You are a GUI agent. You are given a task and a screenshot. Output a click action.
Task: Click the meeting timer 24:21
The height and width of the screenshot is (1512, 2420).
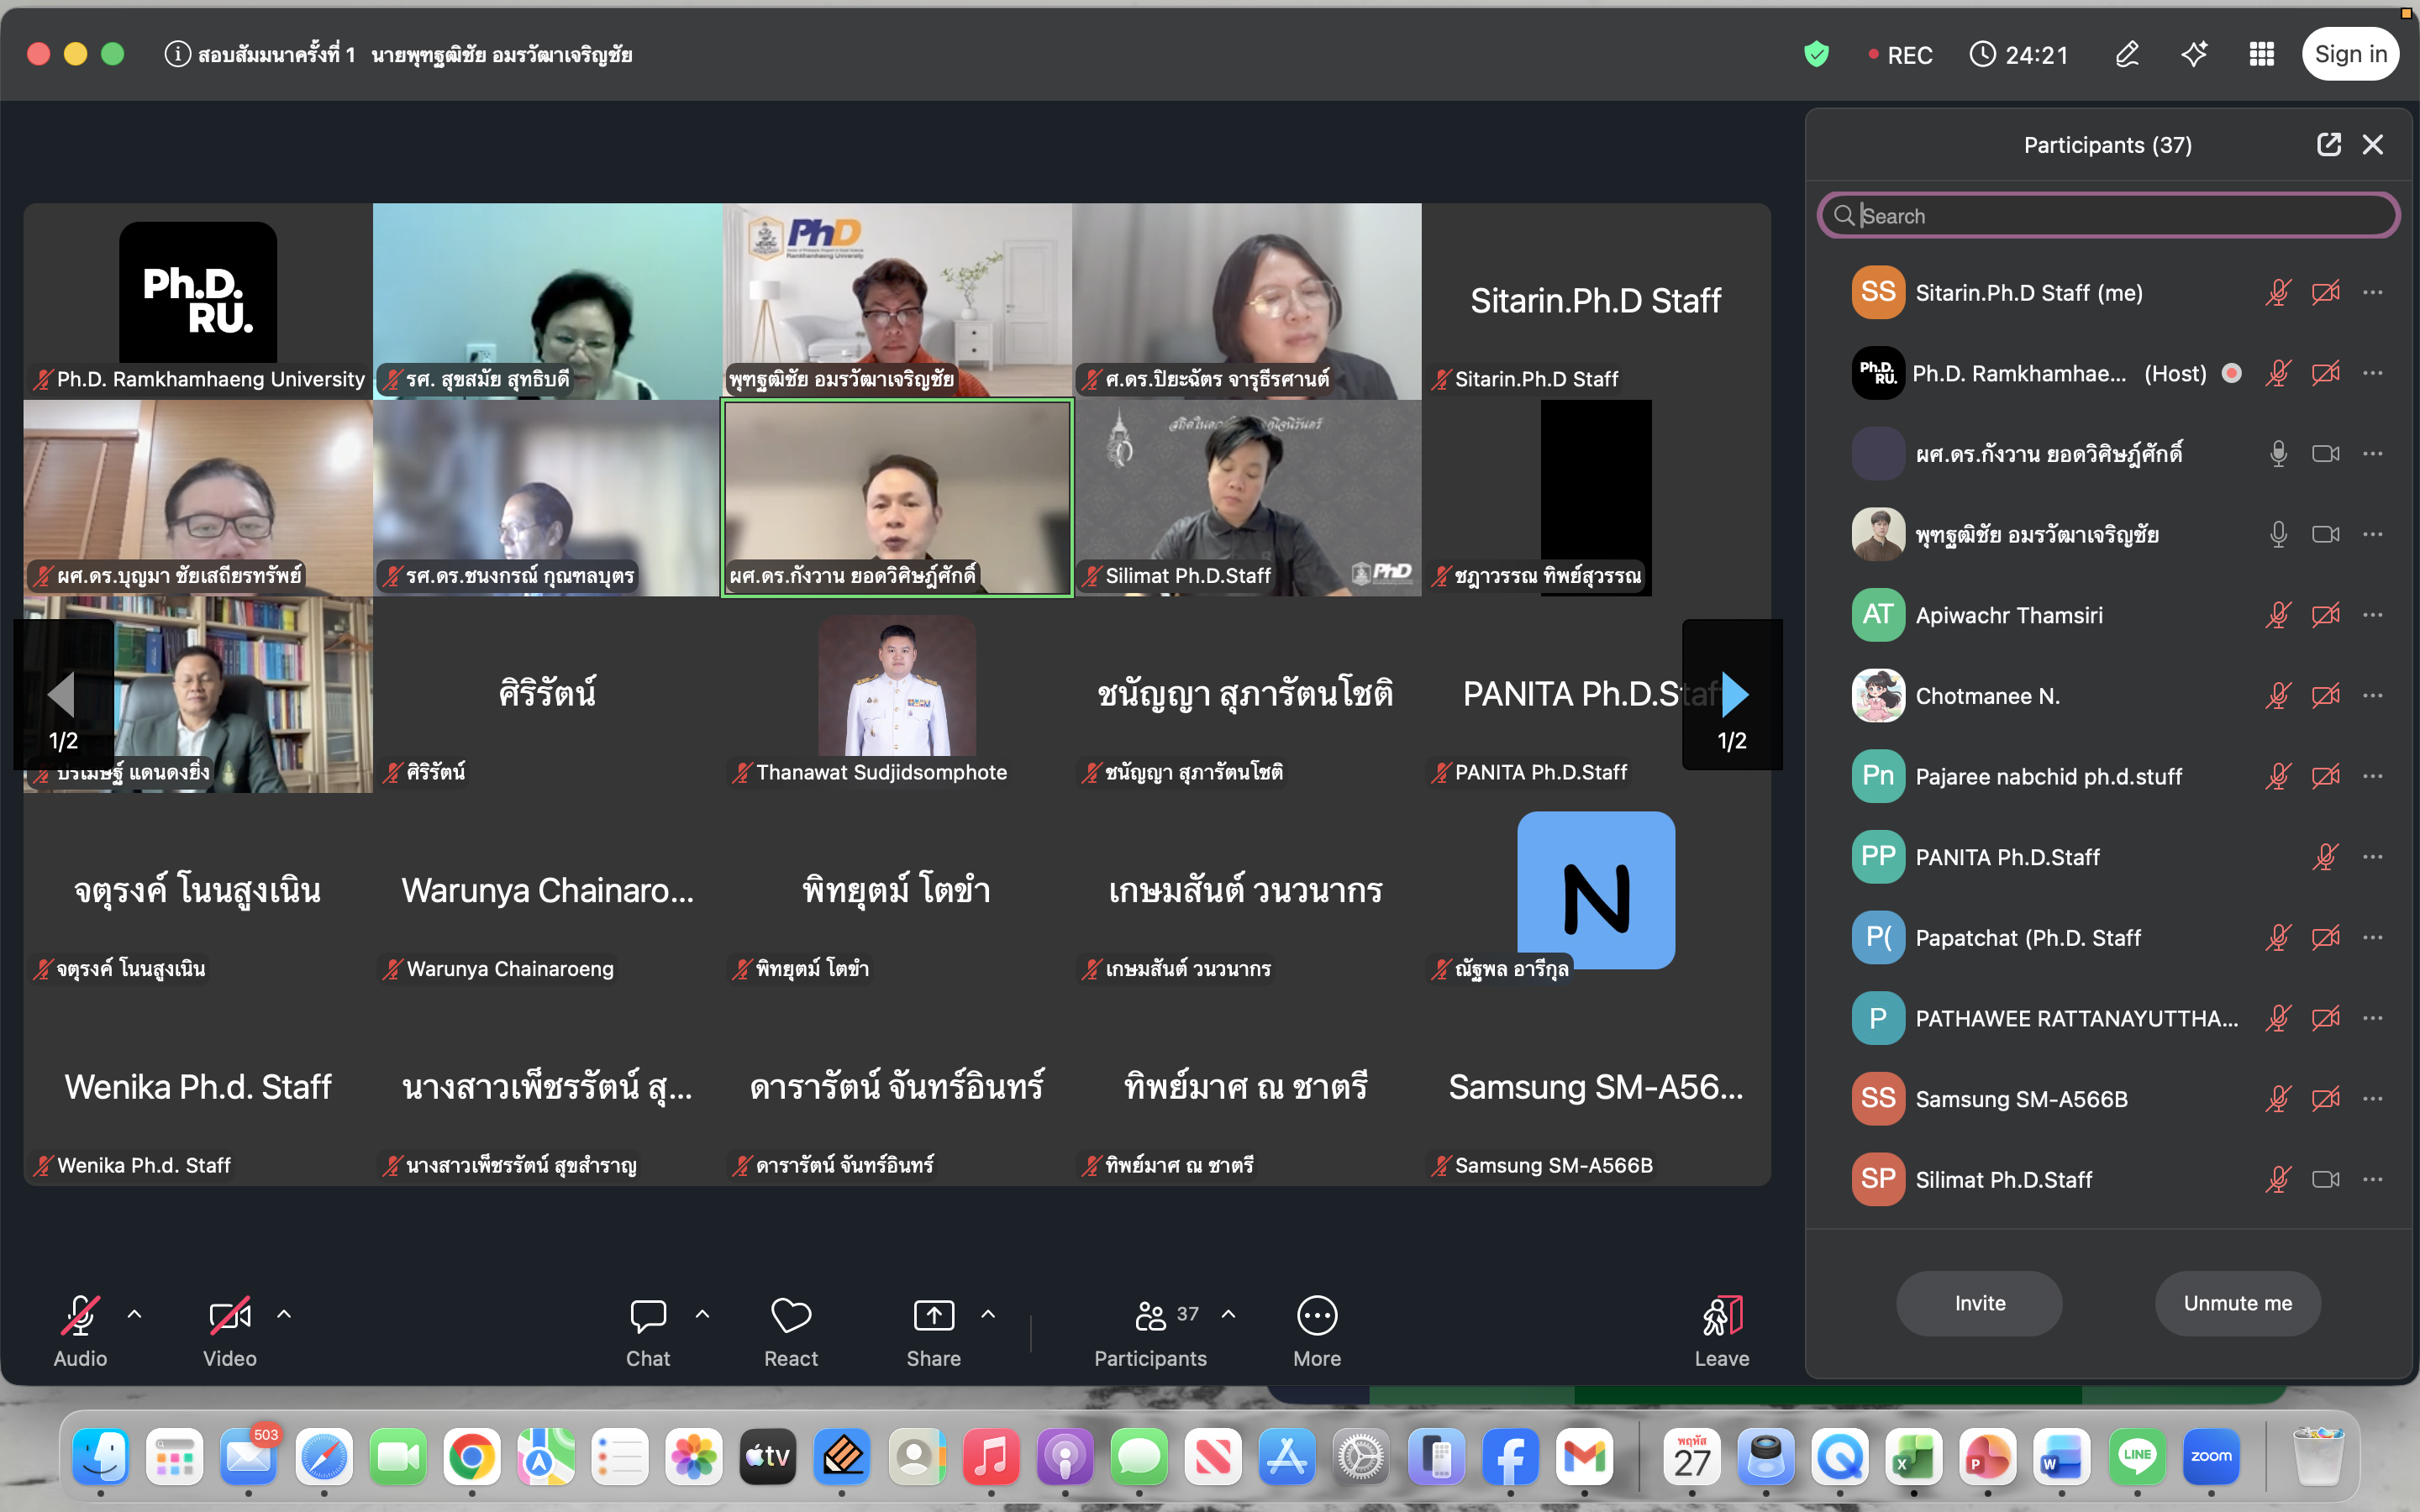tap(2019, 55)
